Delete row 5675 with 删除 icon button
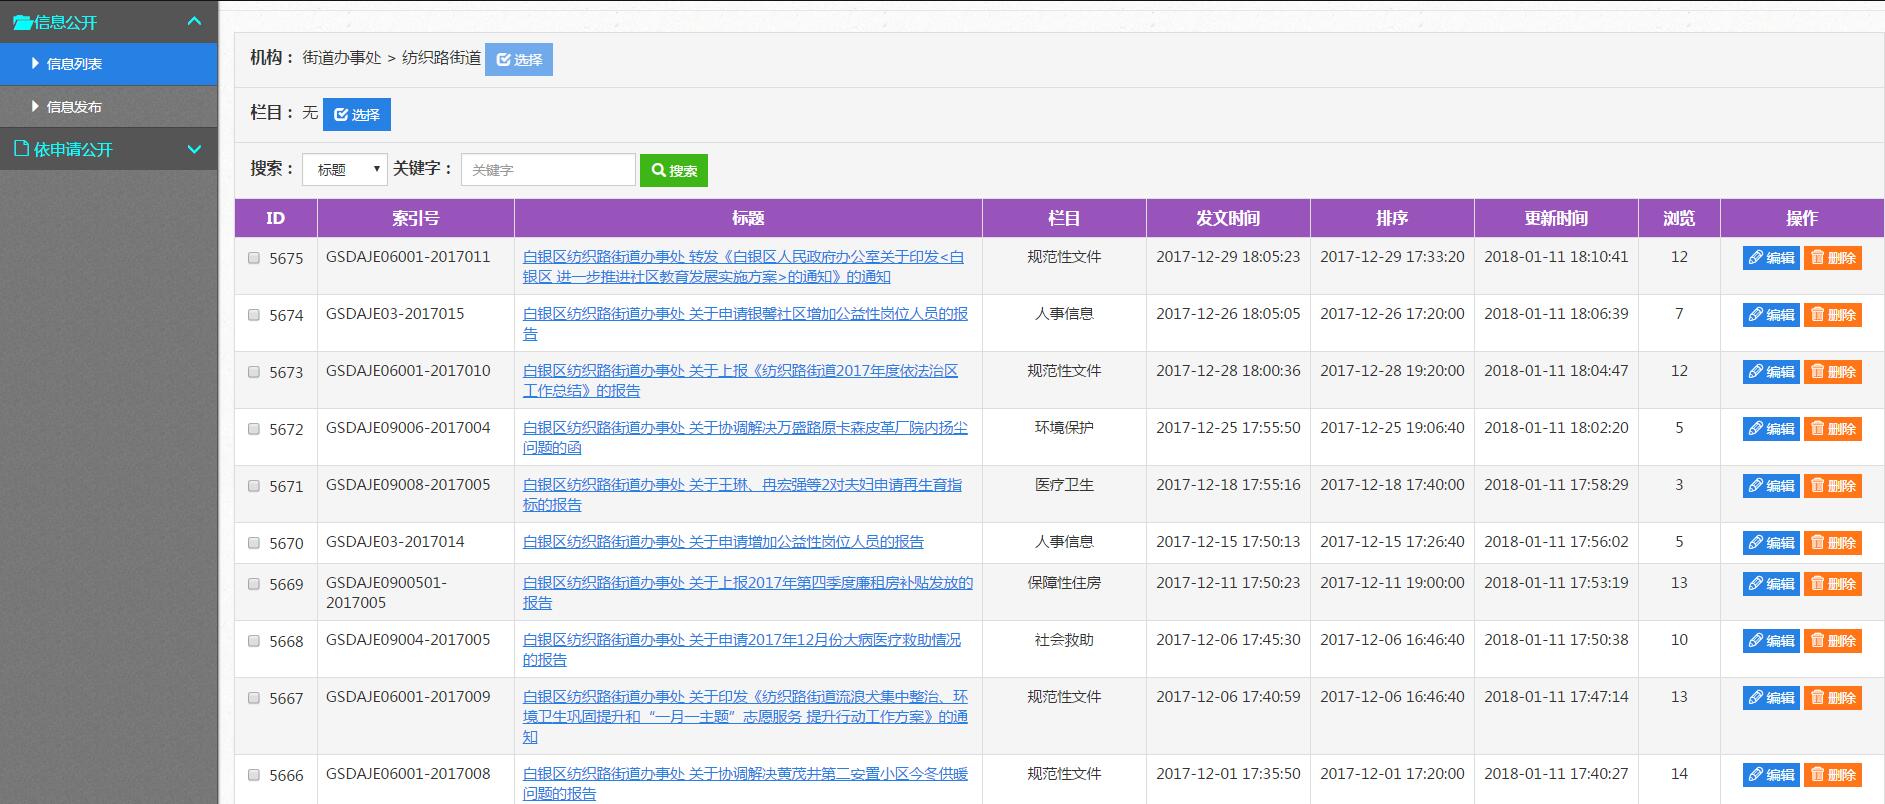This screenshot has height=804, width=1885. (1833, 258)
